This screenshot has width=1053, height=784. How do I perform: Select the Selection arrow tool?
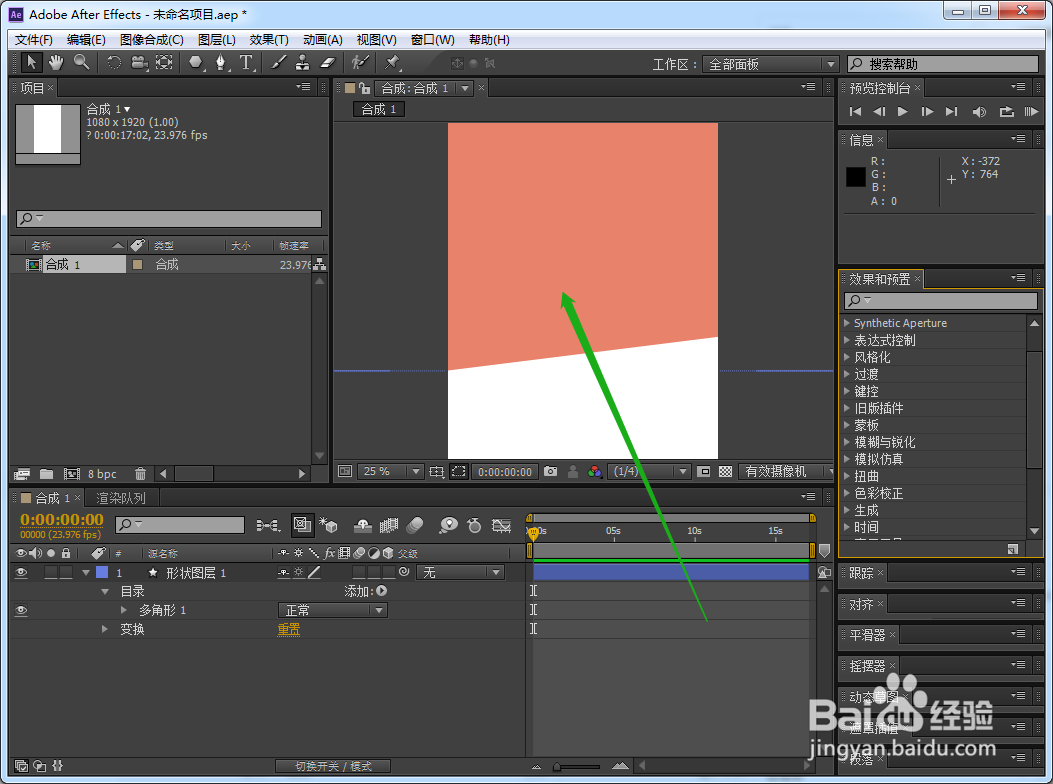point(30,62)
